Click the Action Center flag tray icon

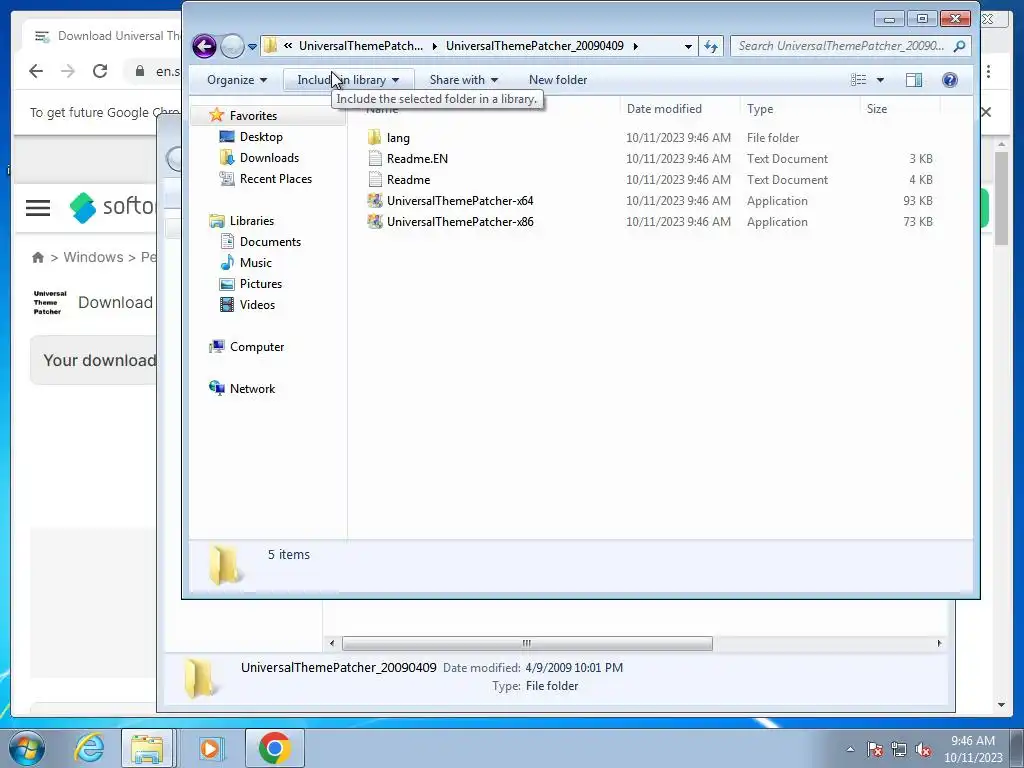[x=874, y=749]
